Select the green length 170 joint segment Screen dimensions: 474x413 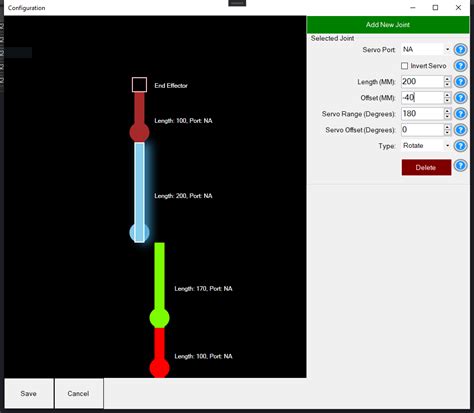pyautogui.click(x=159, y=285)
